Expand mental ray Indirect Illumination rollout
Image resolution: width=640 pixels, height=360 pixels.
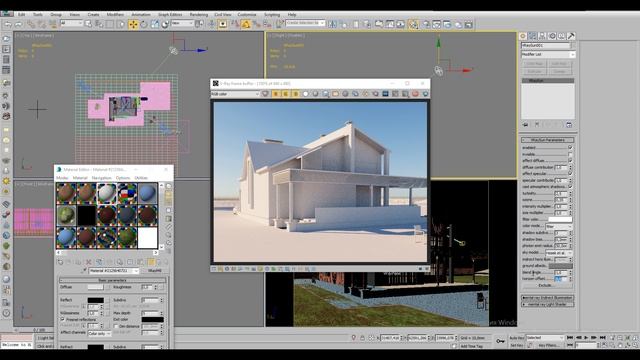coord(547,298)
